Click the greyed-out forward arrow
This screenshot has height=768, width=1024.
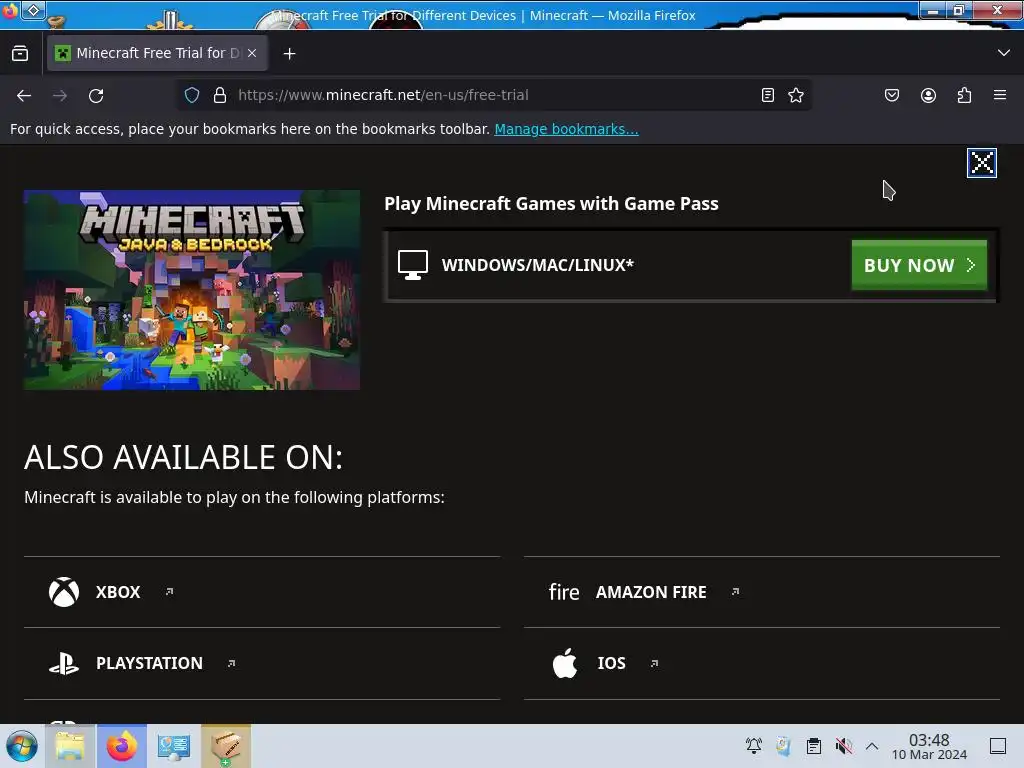[x=60, y=95]
